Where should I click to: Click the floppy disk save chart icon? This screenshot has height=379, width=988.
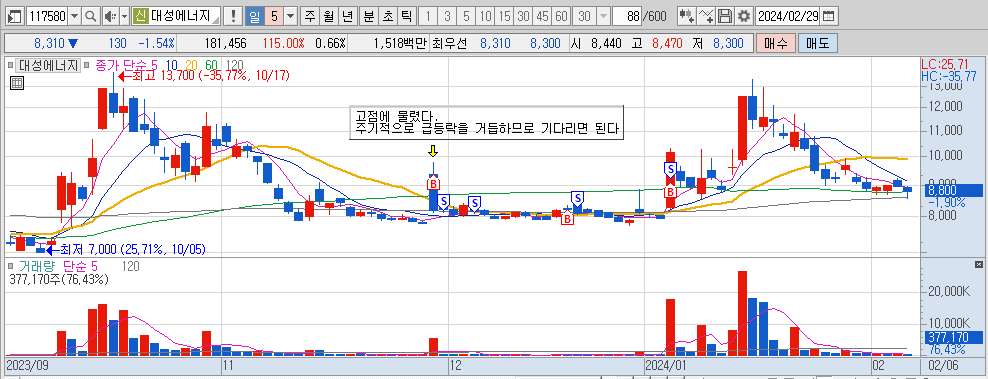point(726,16)
